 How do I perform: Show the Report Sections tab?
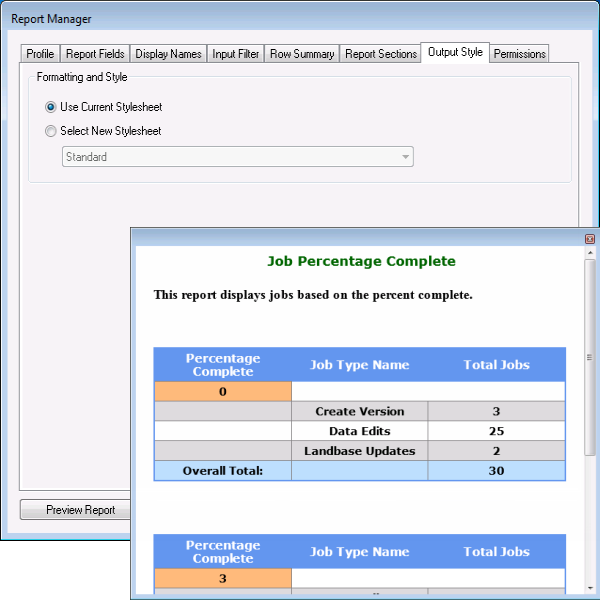pos(381,54)
